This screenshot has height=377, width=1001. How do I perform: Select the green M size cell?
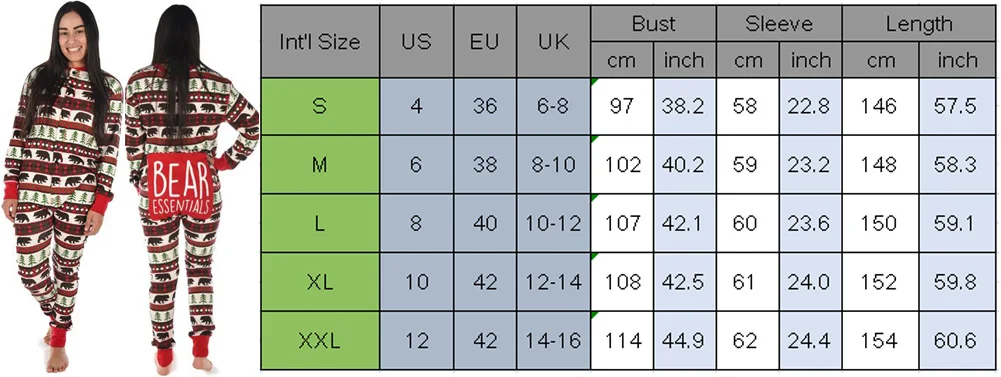[320, 165]
